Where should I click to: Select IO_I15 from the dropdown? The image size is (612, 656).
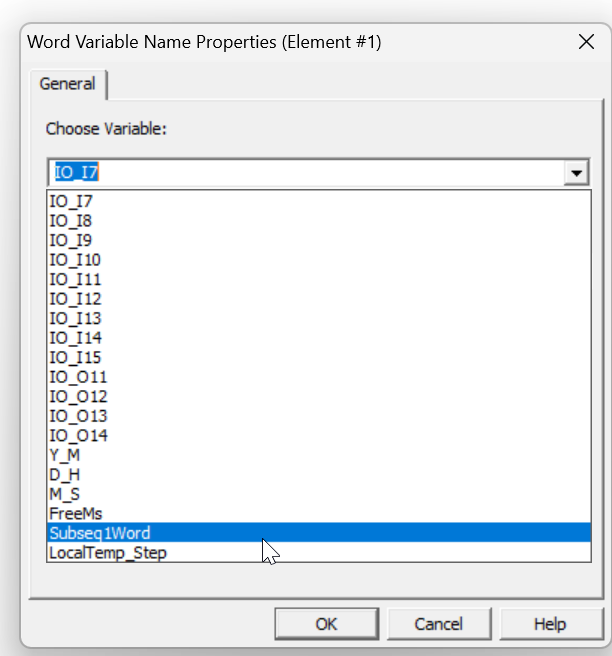pyautogui.click(x=319, y=357)
